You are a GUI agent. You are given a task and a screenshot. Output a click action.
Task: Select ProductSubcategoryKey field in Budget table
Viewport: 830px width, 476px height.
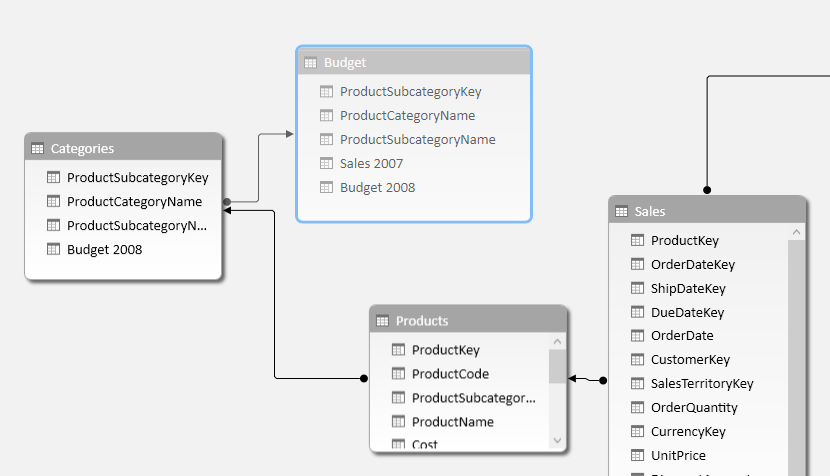pyautogui.click(x=411, y=92)
